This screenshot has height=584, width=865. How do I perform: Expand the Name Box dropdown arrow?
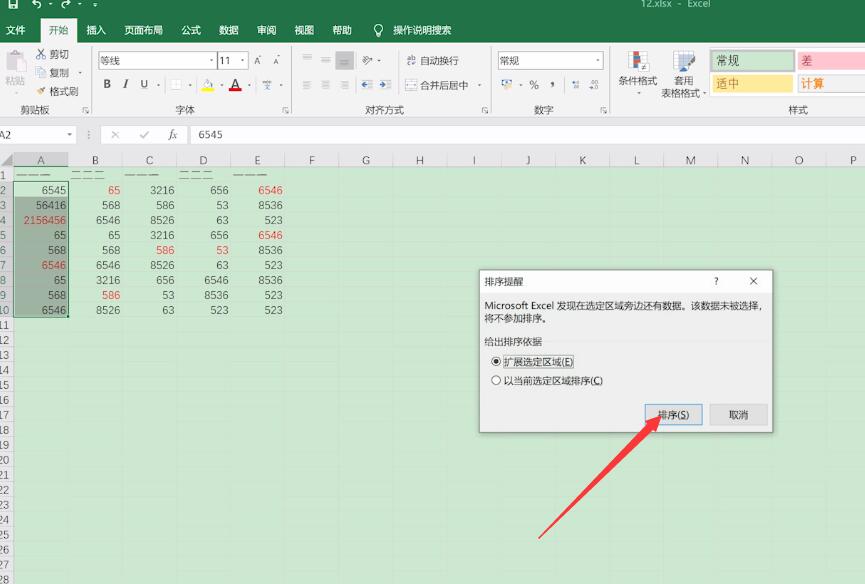[70, 135]
